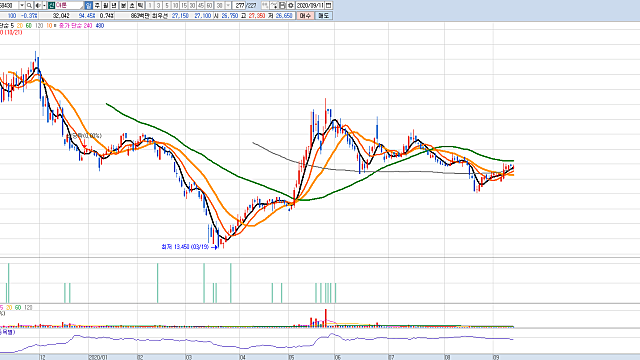Image resolution: width=640 pixels, height=360 pixels.
Task: Click the stock code input field
Action: coord(9,5)
